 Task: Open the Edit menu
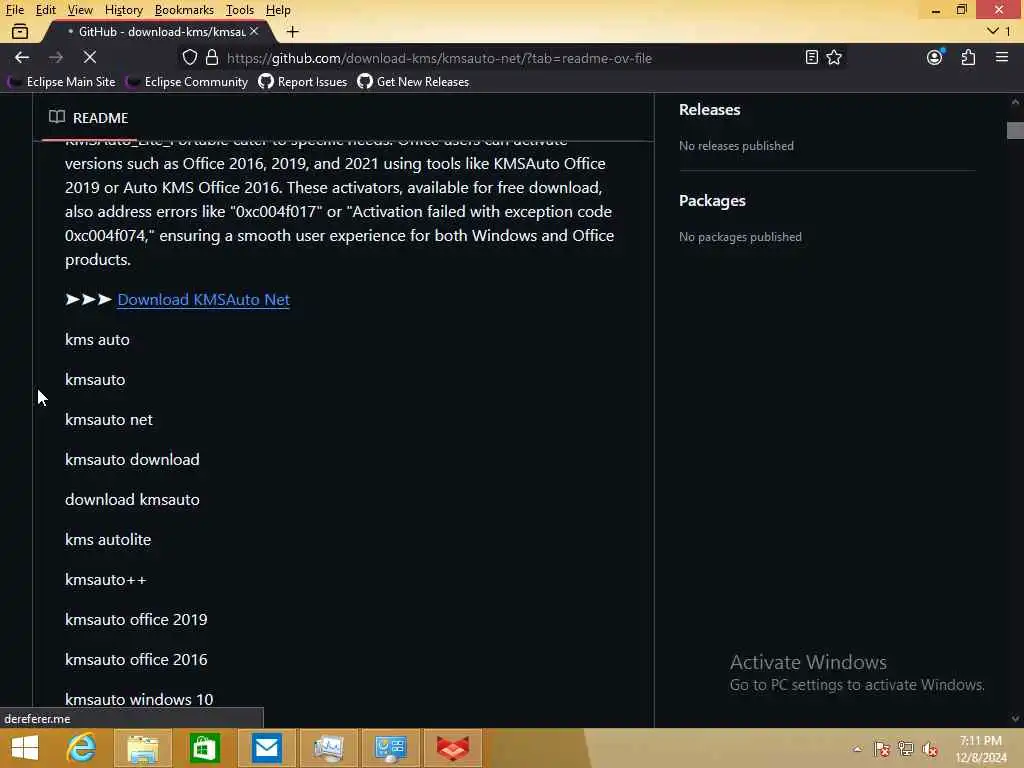tap(45, 10)
